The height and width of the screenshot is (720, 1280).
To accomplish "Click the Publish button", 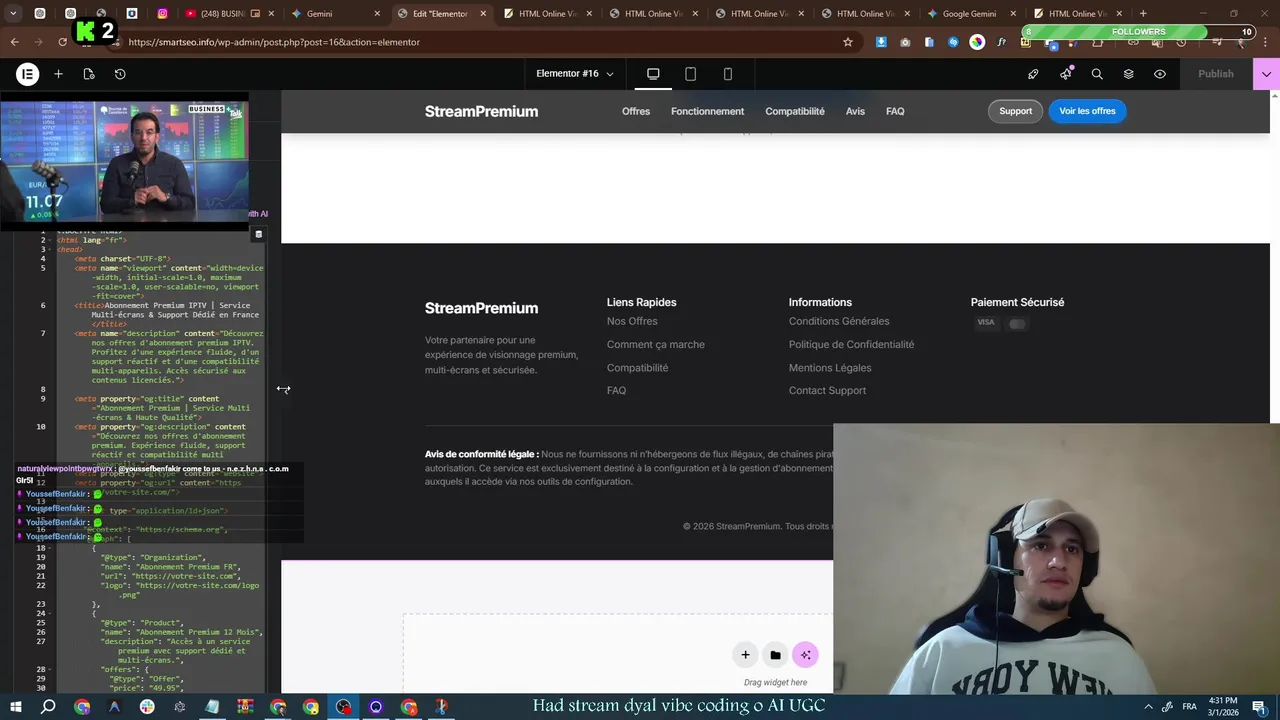I will click(1215, 74).
